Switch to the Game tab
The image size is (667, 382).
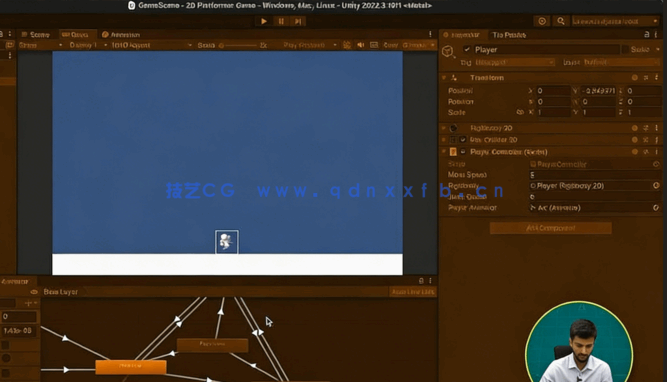click(75, 34)
